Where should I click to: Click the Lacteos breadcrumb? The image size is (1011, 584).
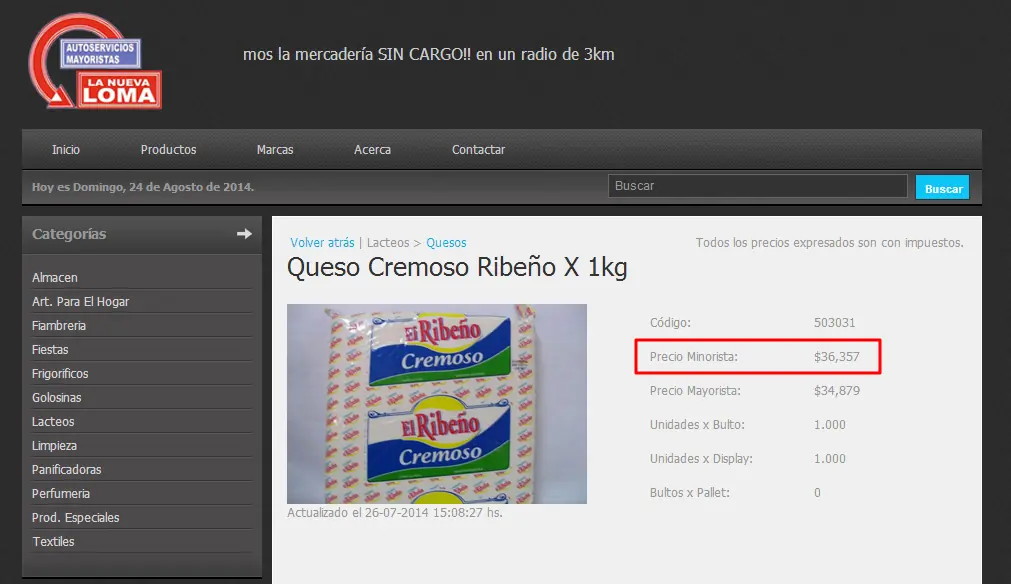(x=388, y=242)
